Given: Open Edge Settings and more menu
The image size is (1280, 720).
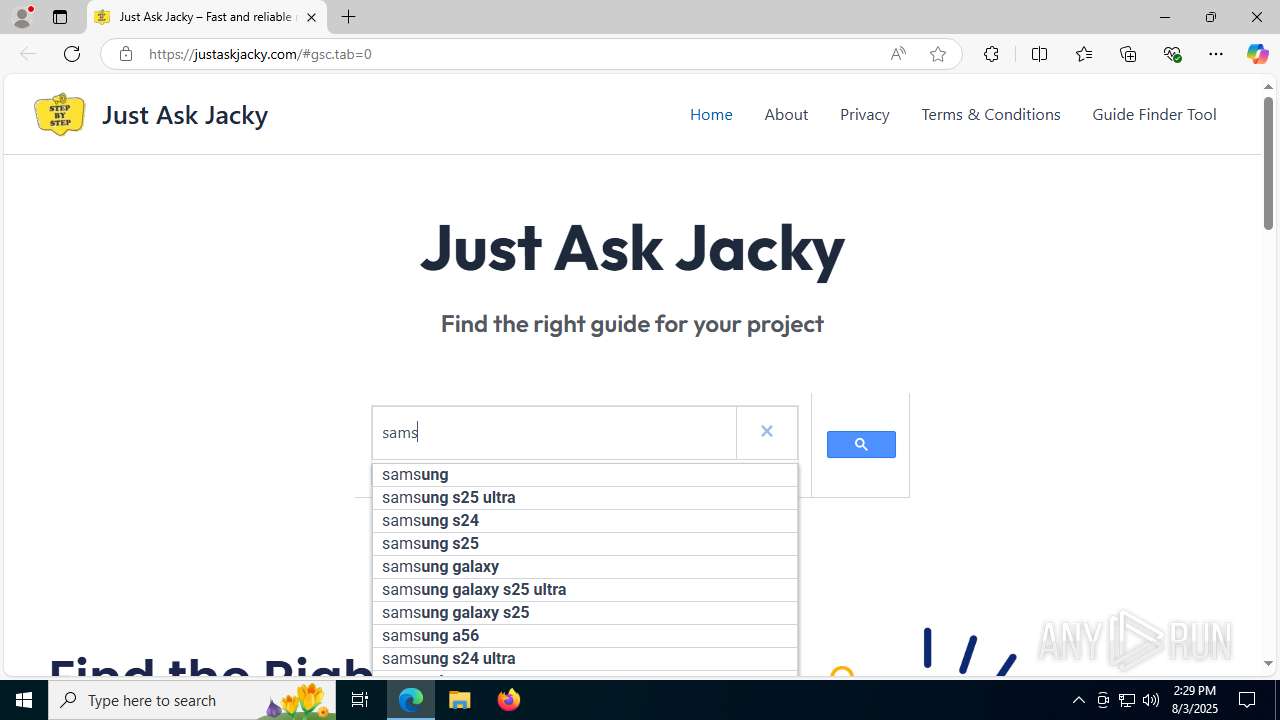Looking at the screenshot, I should (1216, 54).
